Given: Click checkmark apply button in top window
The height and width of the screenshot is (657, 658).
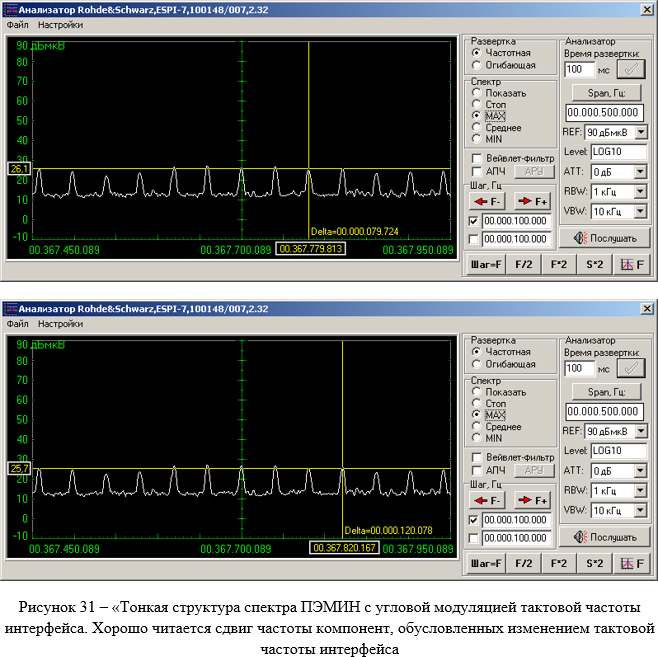Looking at the screenshot, I should coord(631,70).
